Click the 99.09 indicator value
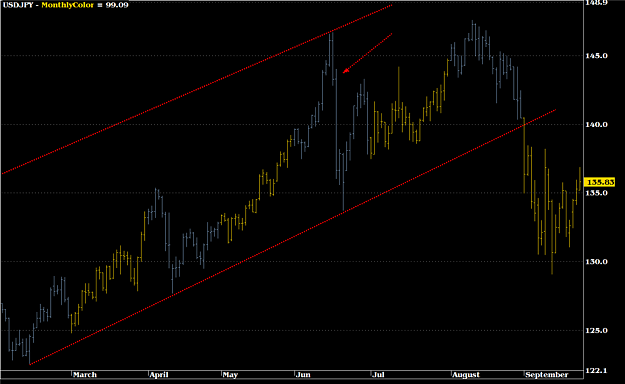Image resolution: width=625 pixels, height=384 pixels. coord(118,5)
